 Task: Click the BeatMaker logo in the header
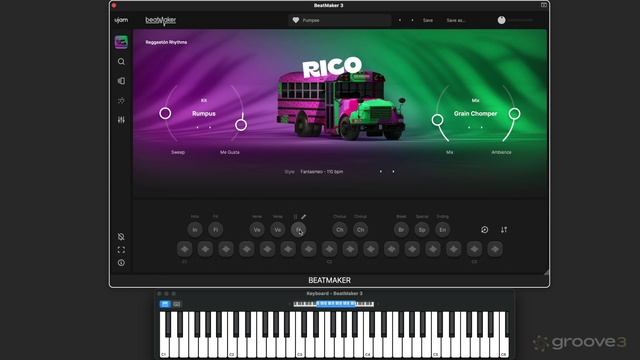coord(161,20)
